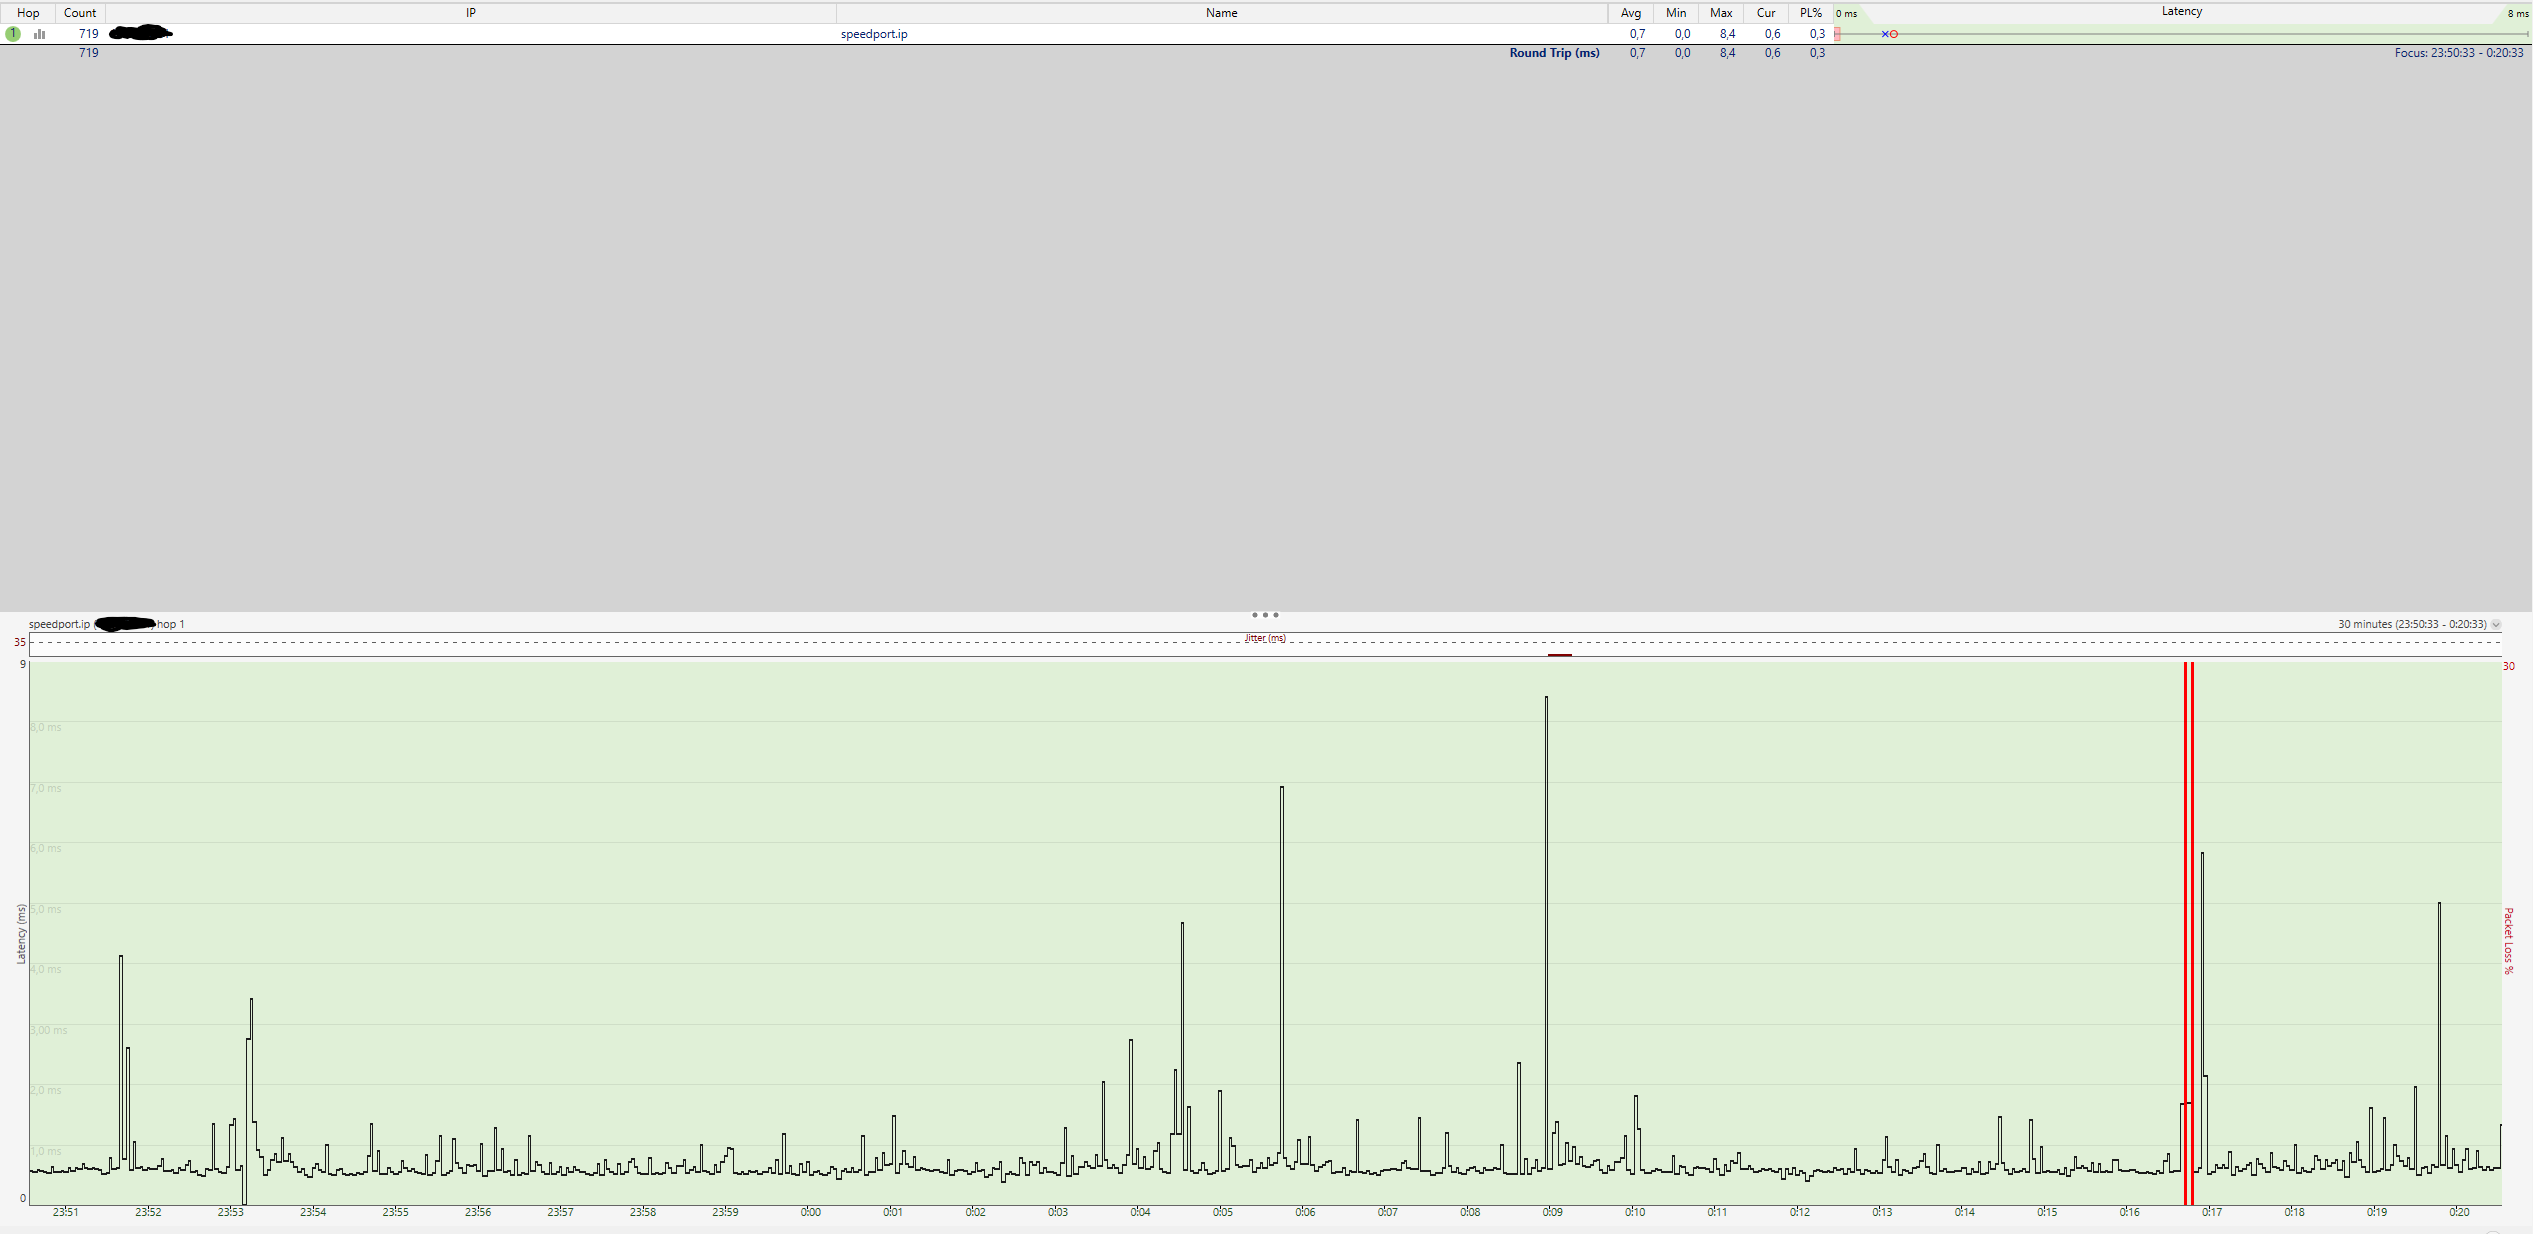This screenshot has height=1234, width=2533.
Task: Click the Focus 23:50:33 - 0:20:33 label
Action: tap(2458, 53)
